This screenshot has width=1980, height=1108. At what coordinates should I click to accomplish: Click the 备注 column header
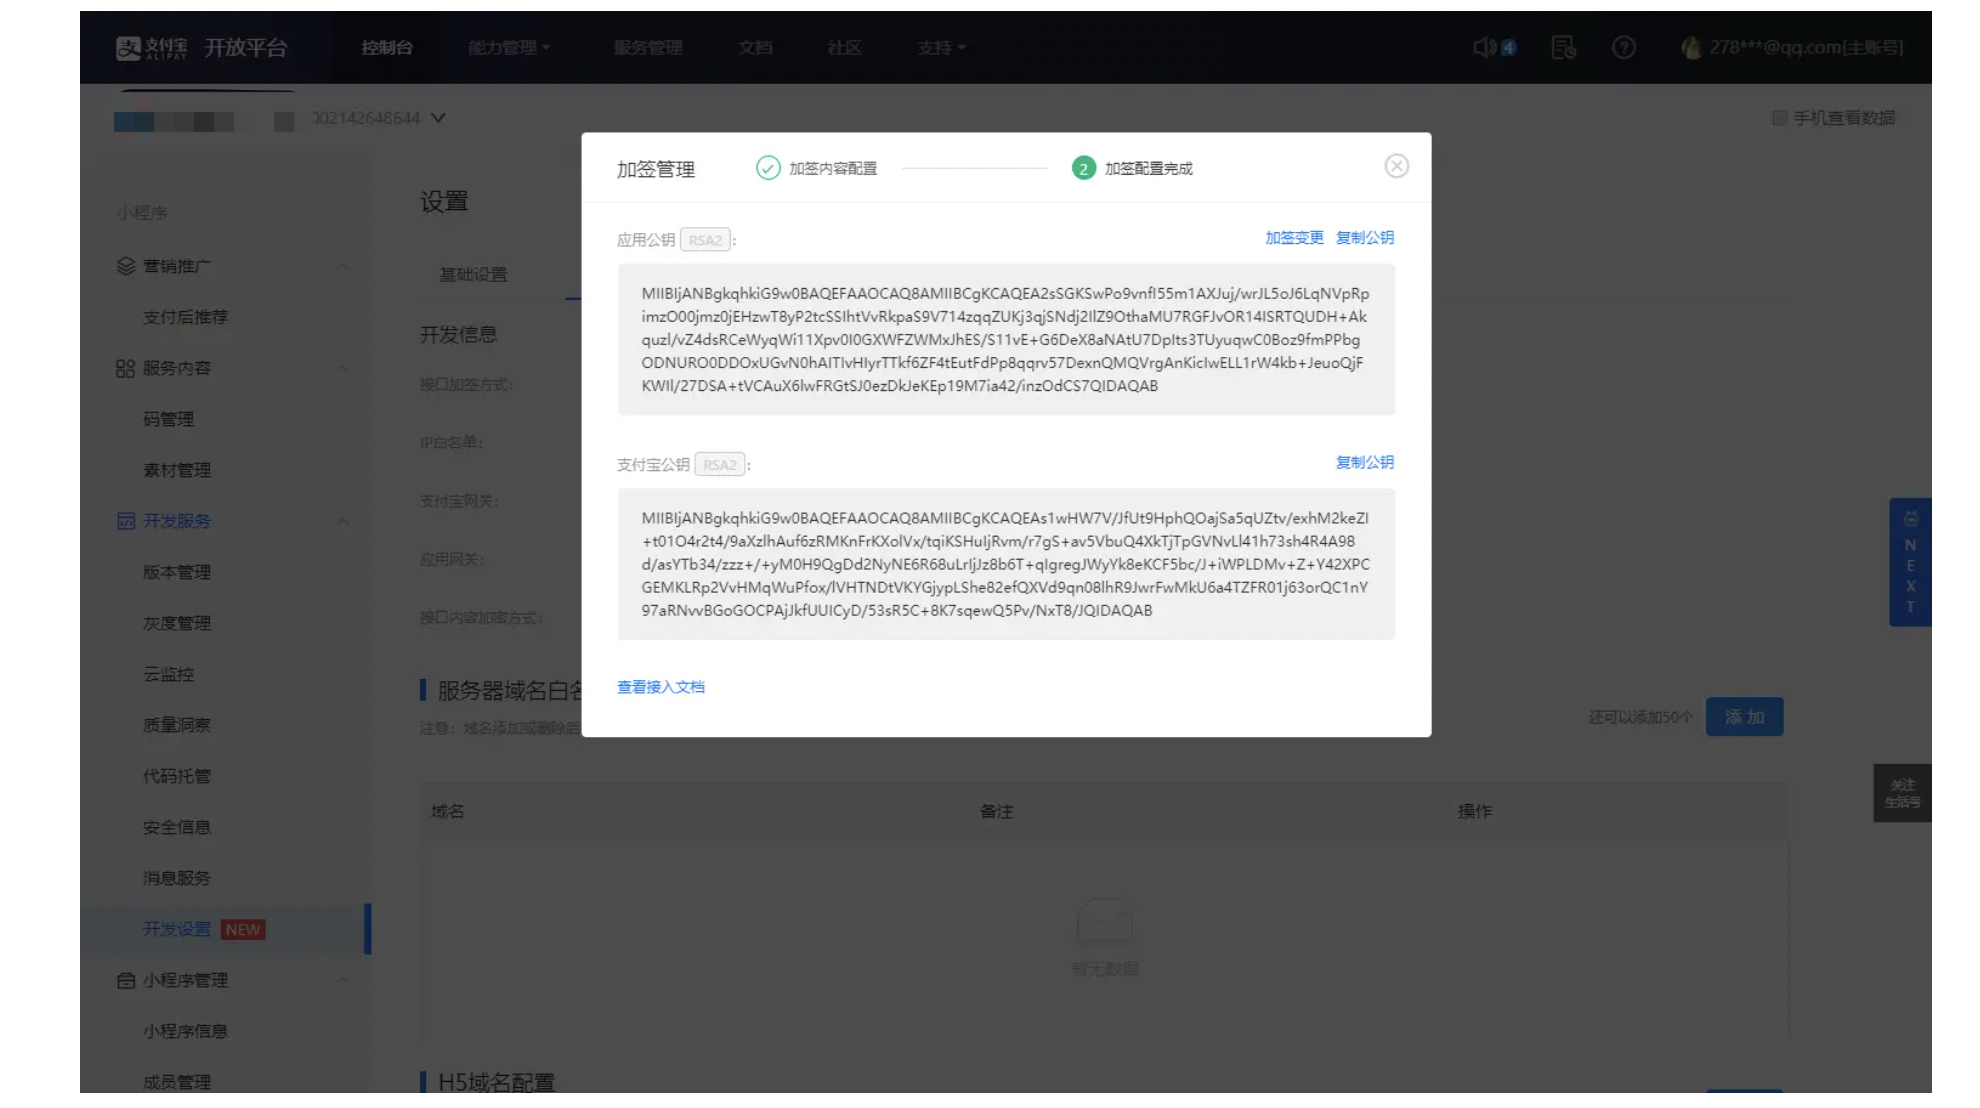[x=997, y=812]
